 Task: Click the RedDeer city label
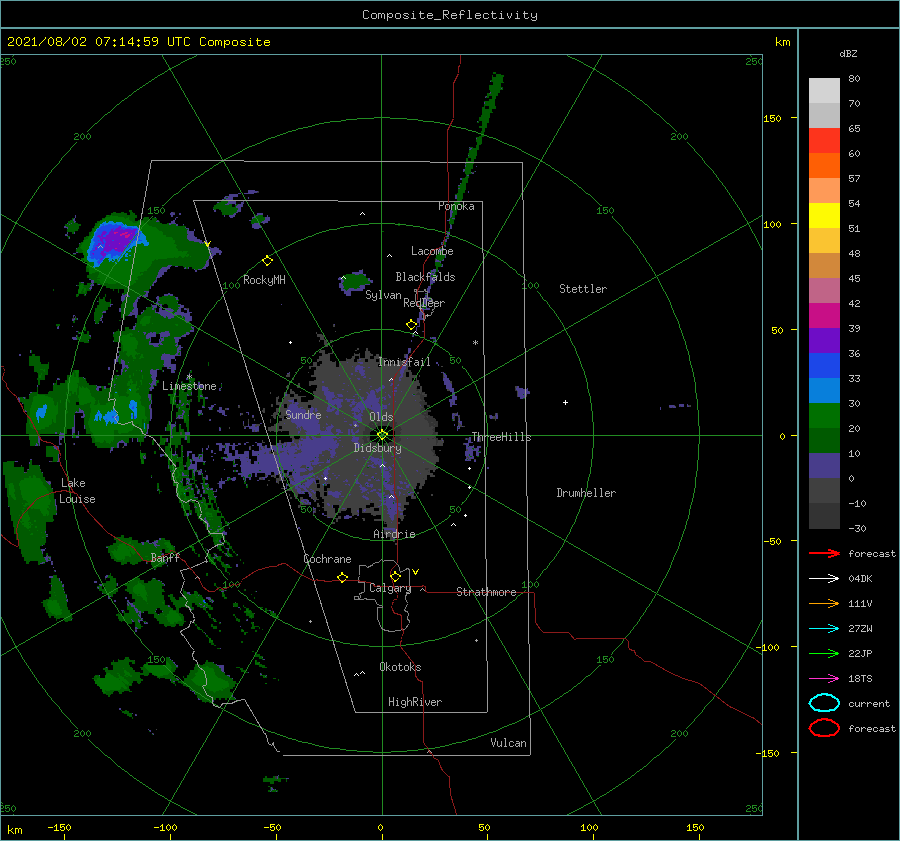click(x=424, y=303)
